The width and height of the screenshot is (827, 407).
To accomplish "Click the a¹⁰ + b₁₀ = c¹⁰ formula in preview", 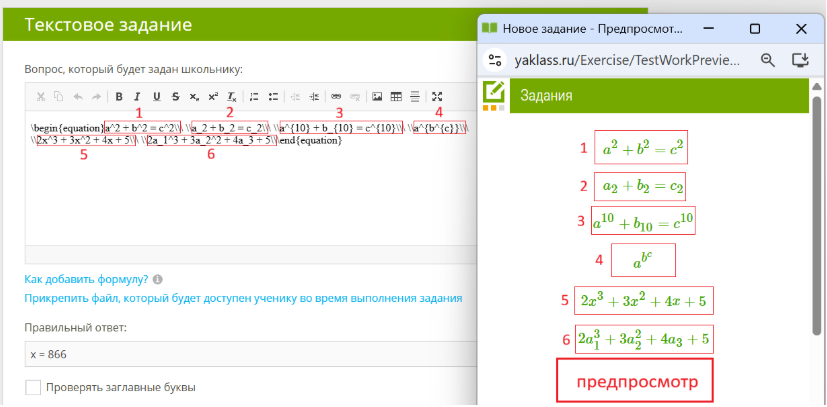I will click(x=643, y=221).
